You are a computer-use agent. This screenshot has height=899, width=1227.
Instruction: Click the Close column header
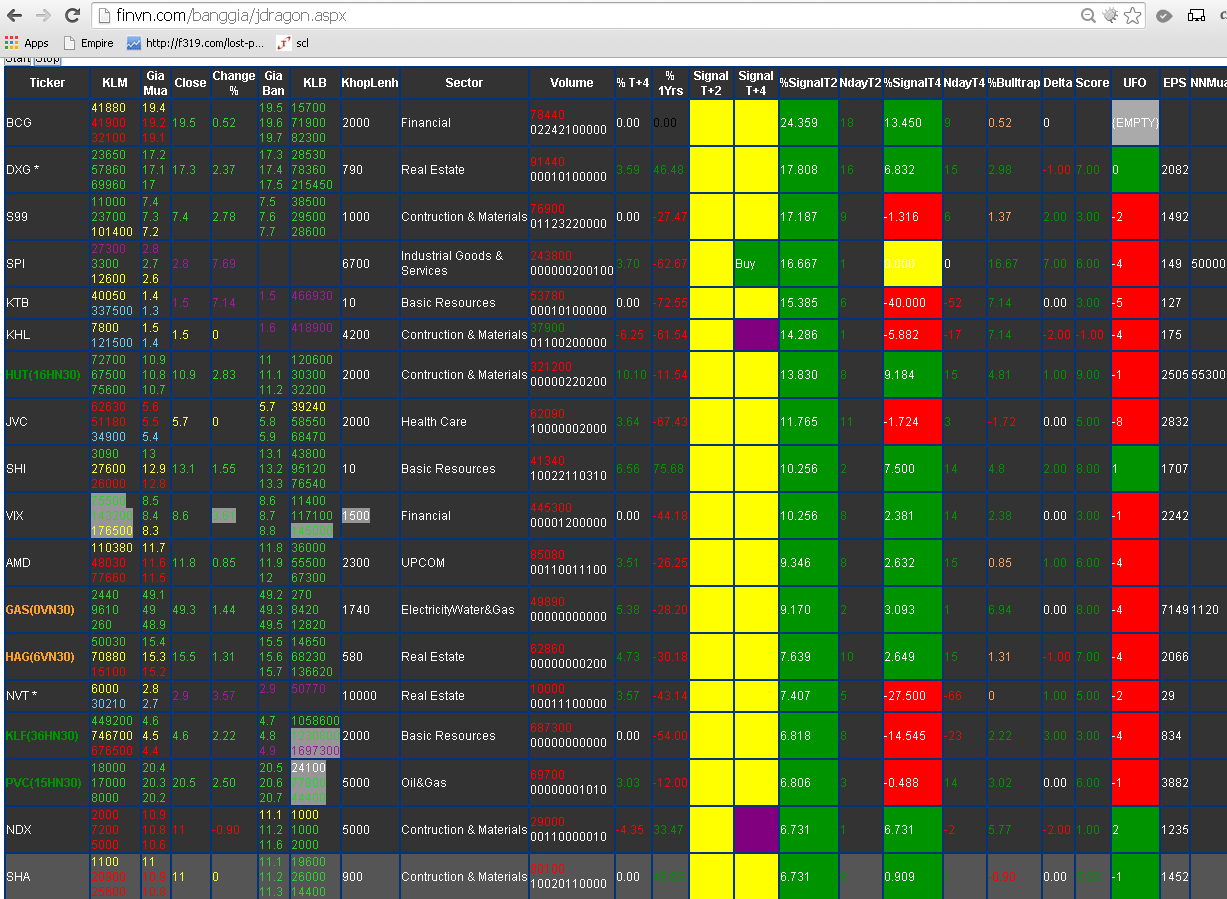[190, 83]
